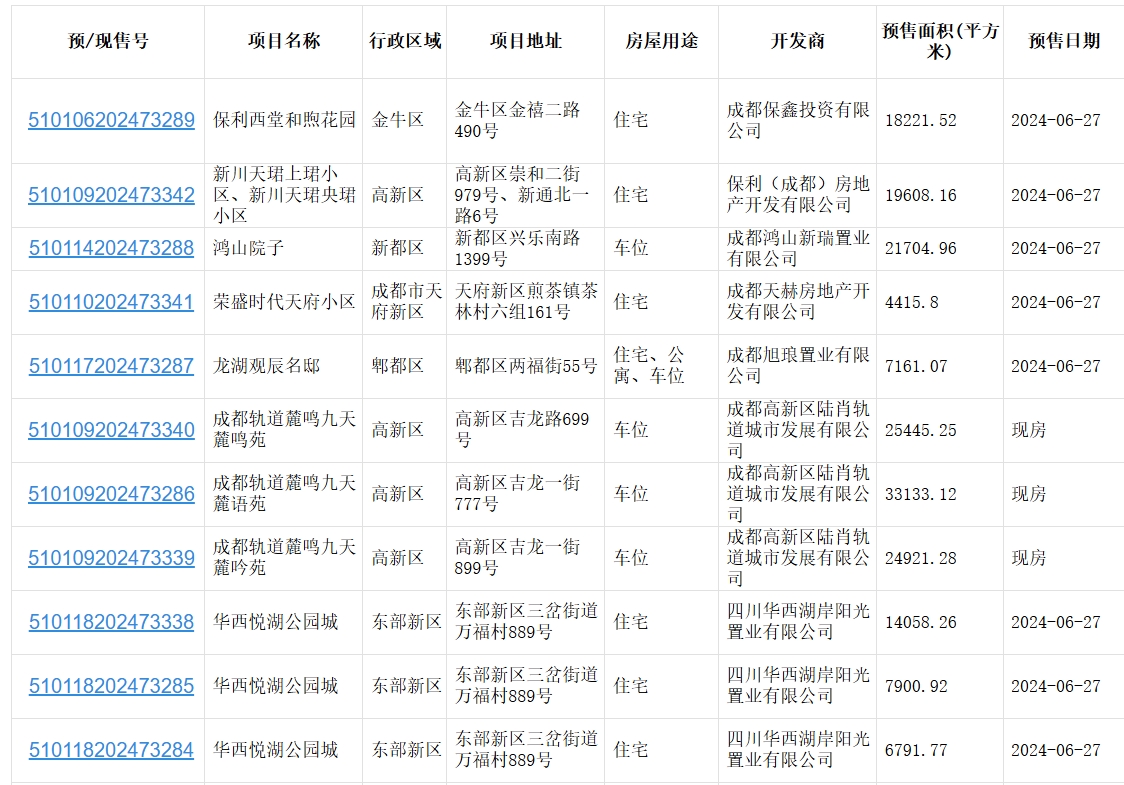This screenshot has width=1124, height=785.
Task: Click presale area value 33133.12
Action: [x=920, y=495]
